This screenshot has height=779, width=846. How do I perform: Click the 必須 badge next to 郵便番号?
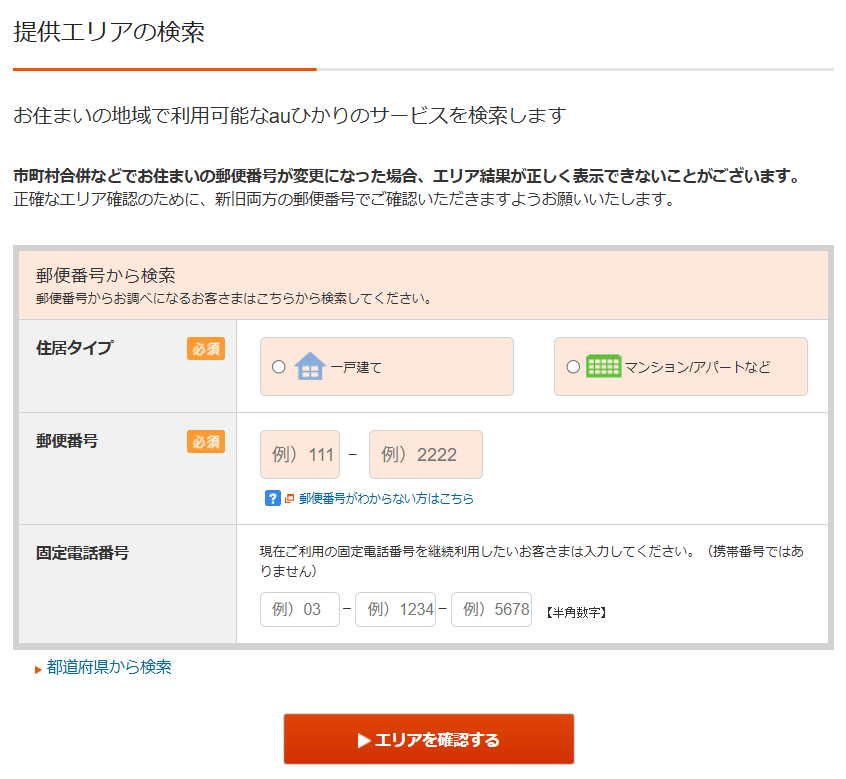click(206, 442)
